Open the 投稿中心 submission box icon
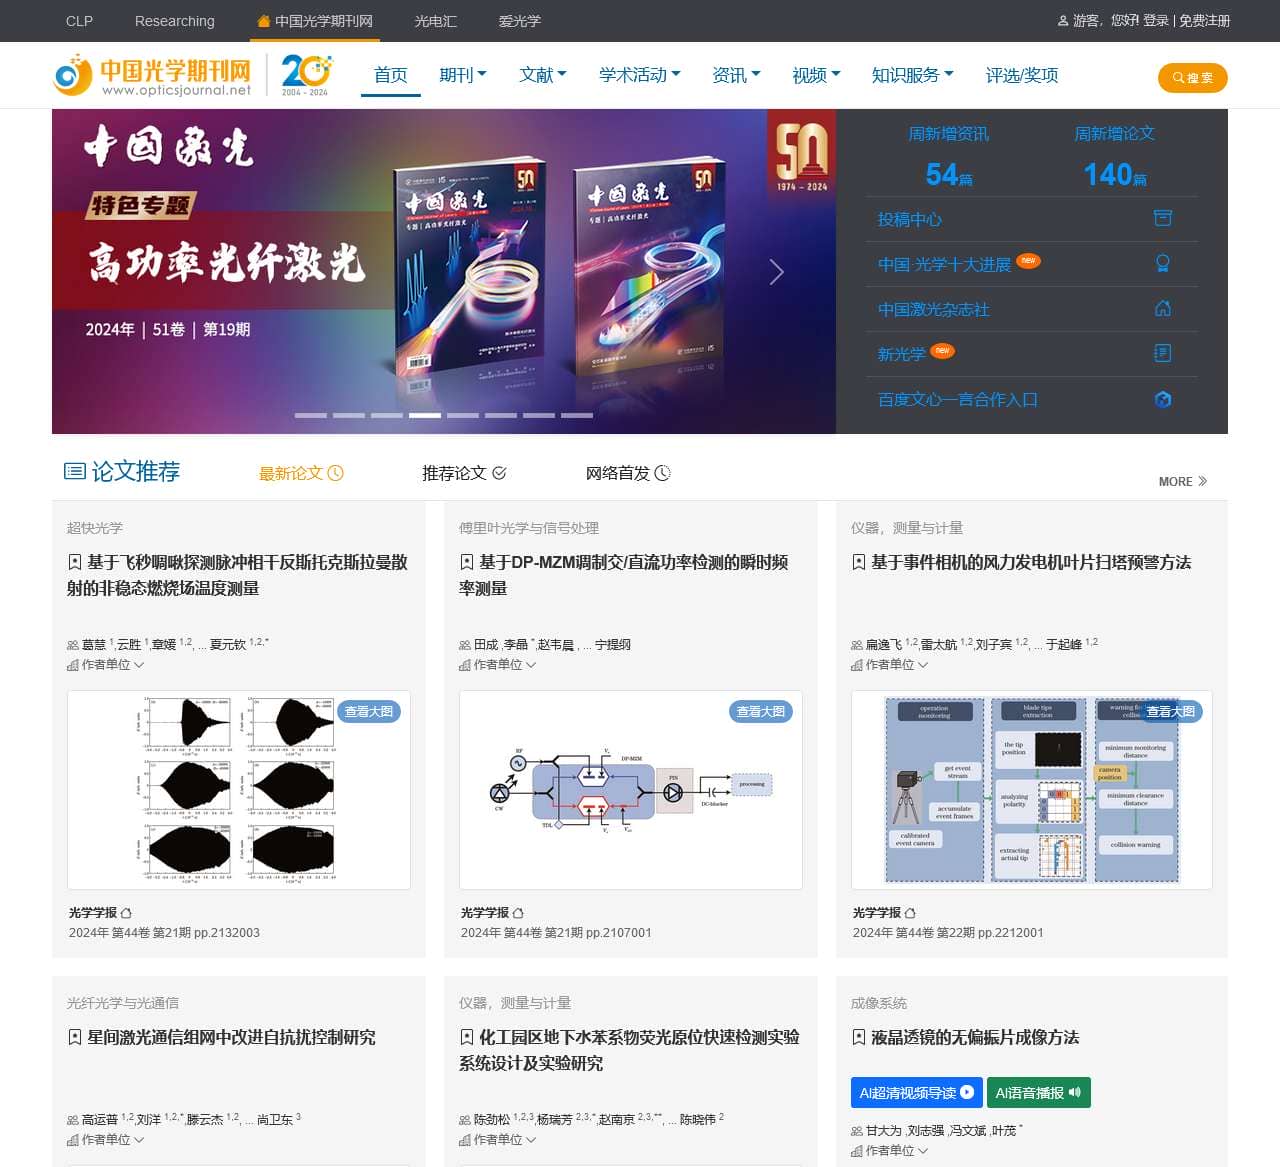 point(1163,218)
